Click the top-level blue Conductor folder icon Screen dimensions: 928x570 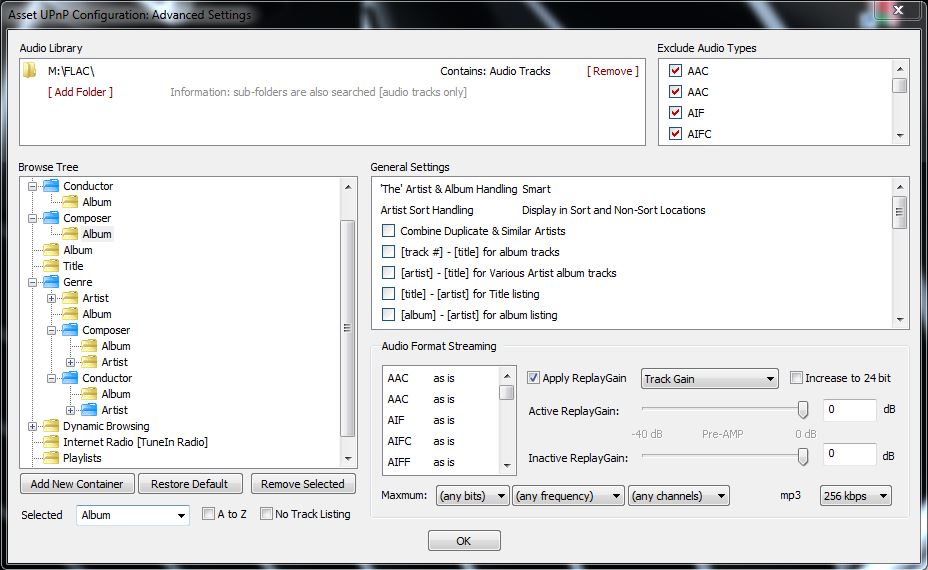(x=50, y=186)
